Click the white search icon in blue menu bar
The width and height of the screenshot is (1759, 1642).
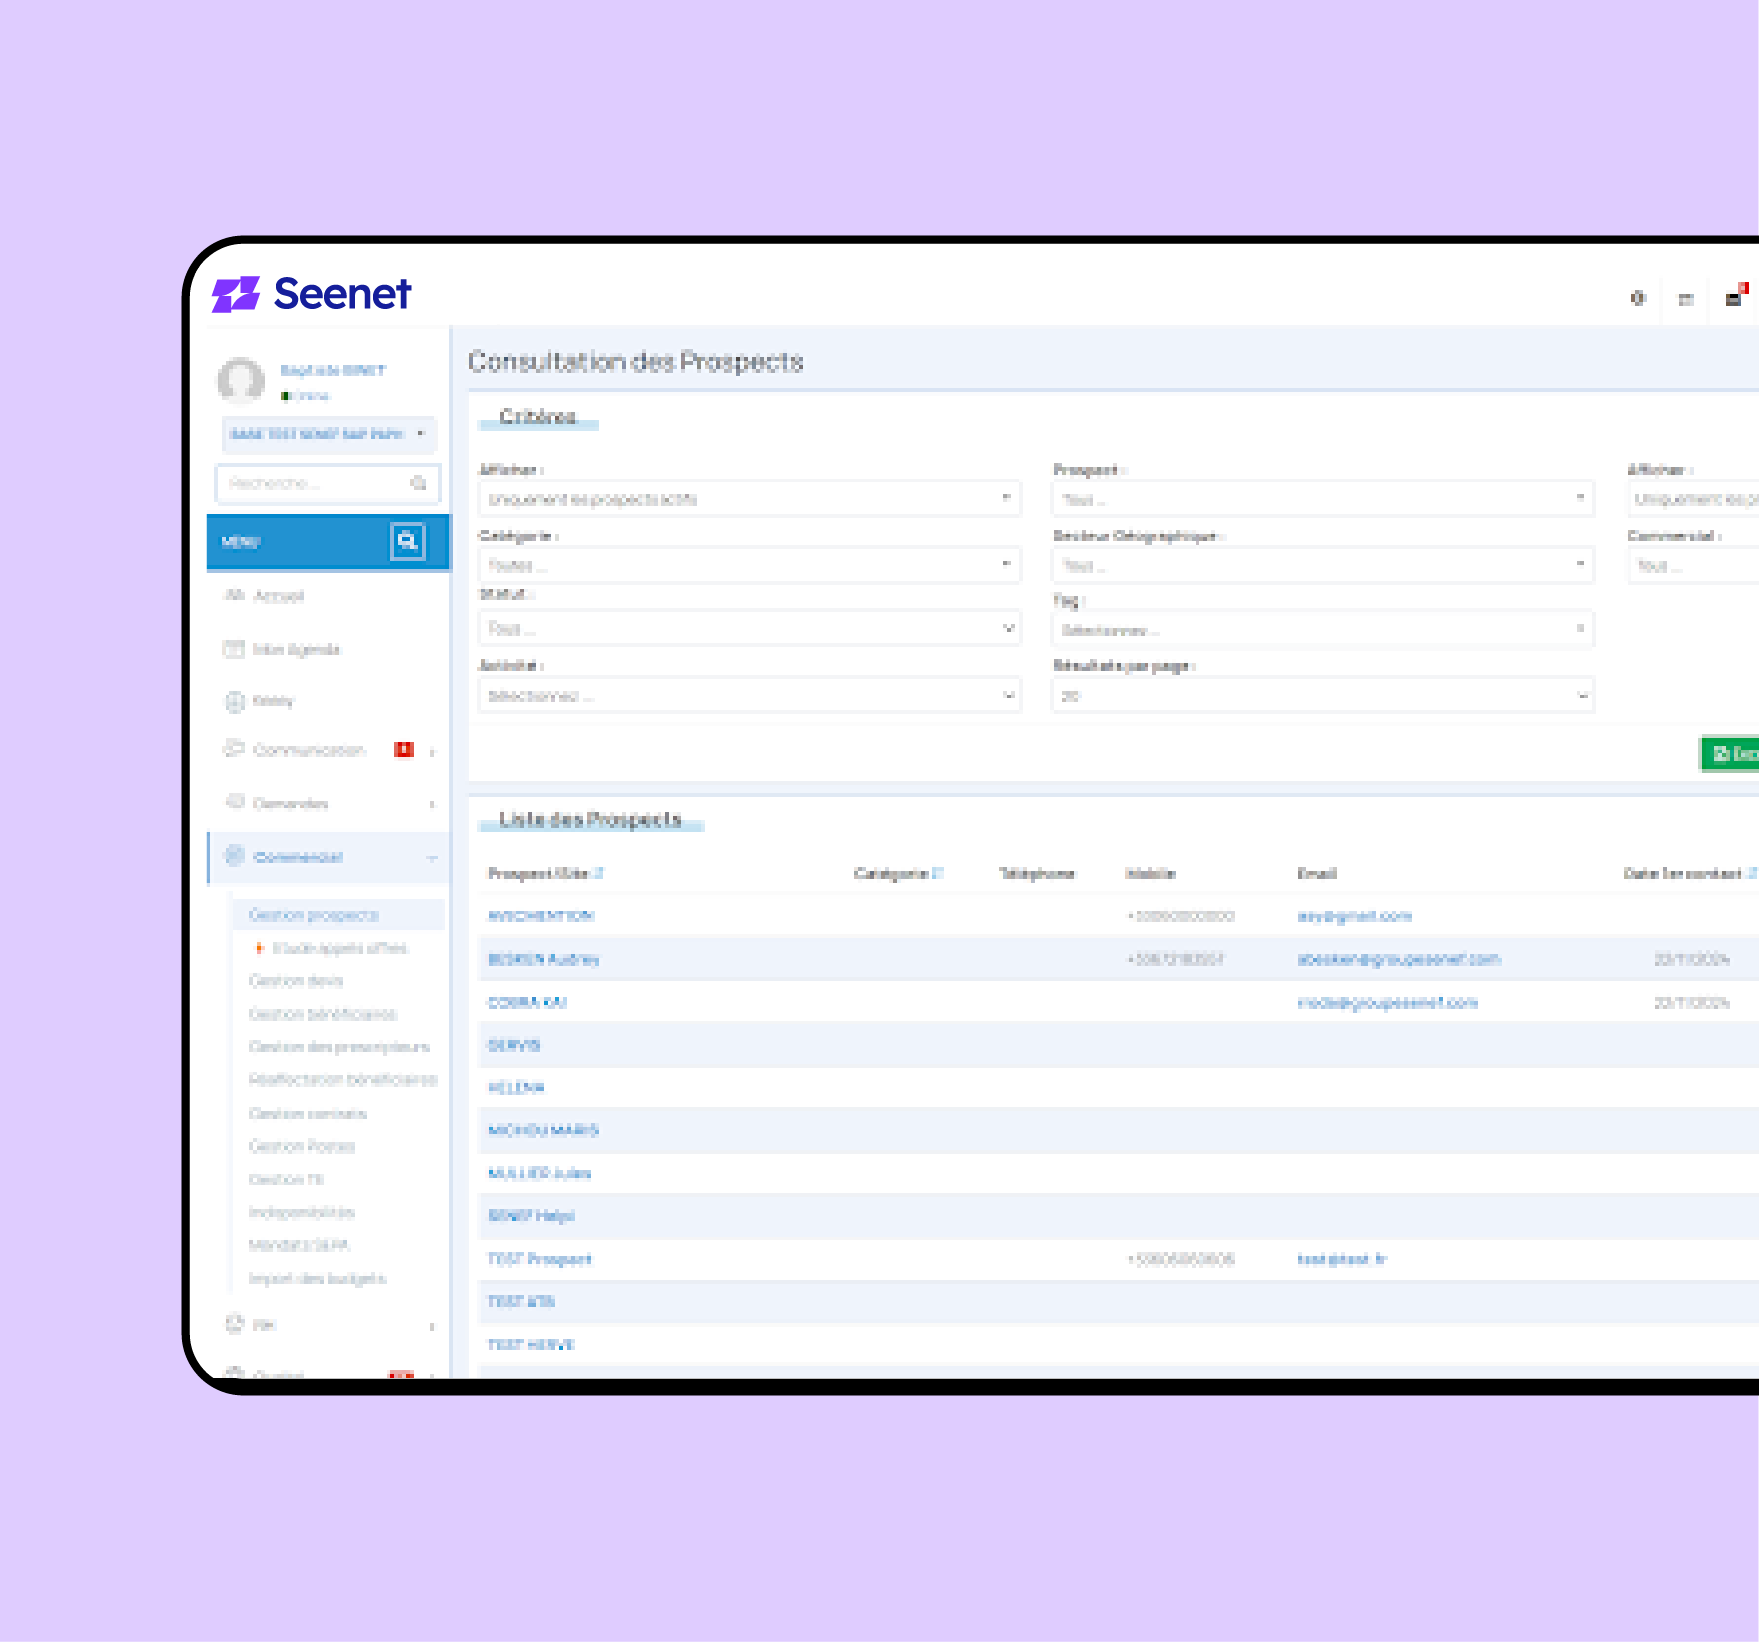pyautogui.click(x=407, y=541)
